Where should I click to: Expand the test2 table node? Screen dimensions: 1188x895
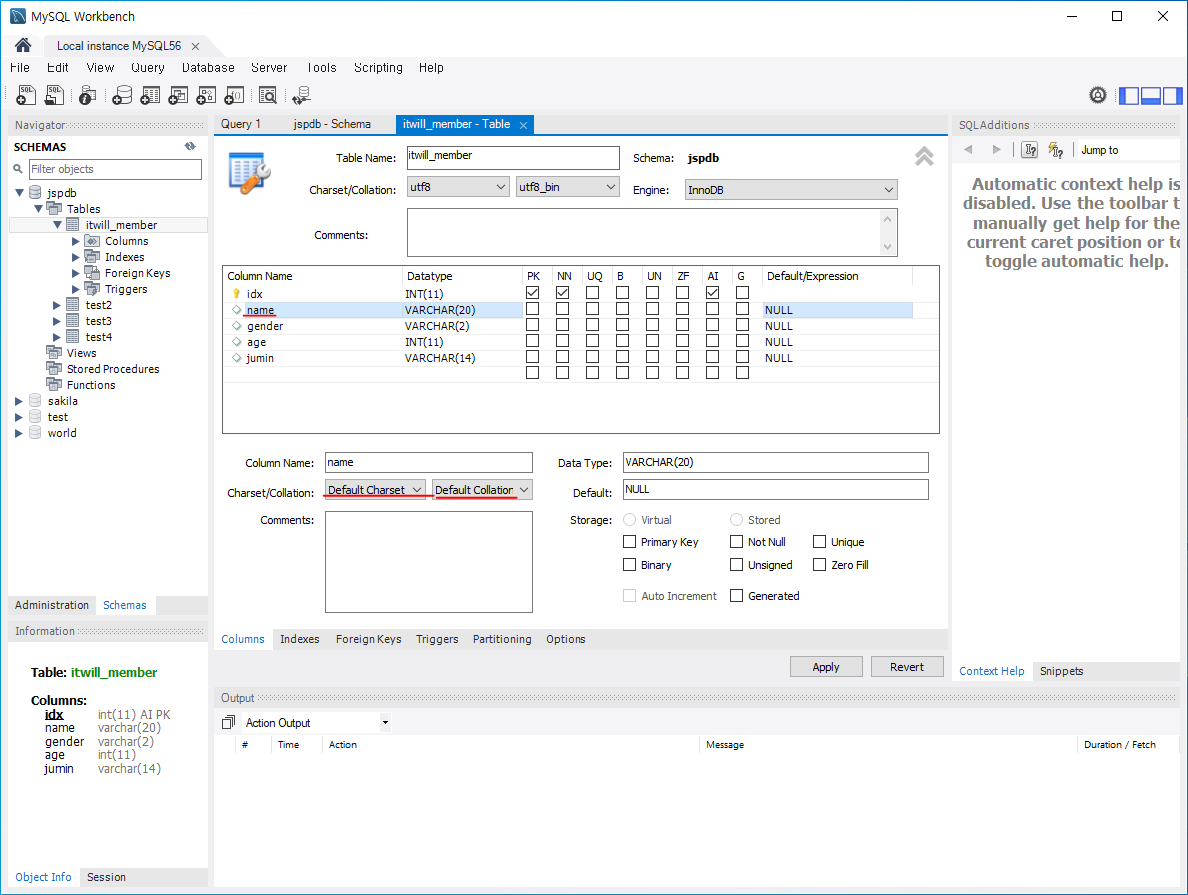click(57, 305)
